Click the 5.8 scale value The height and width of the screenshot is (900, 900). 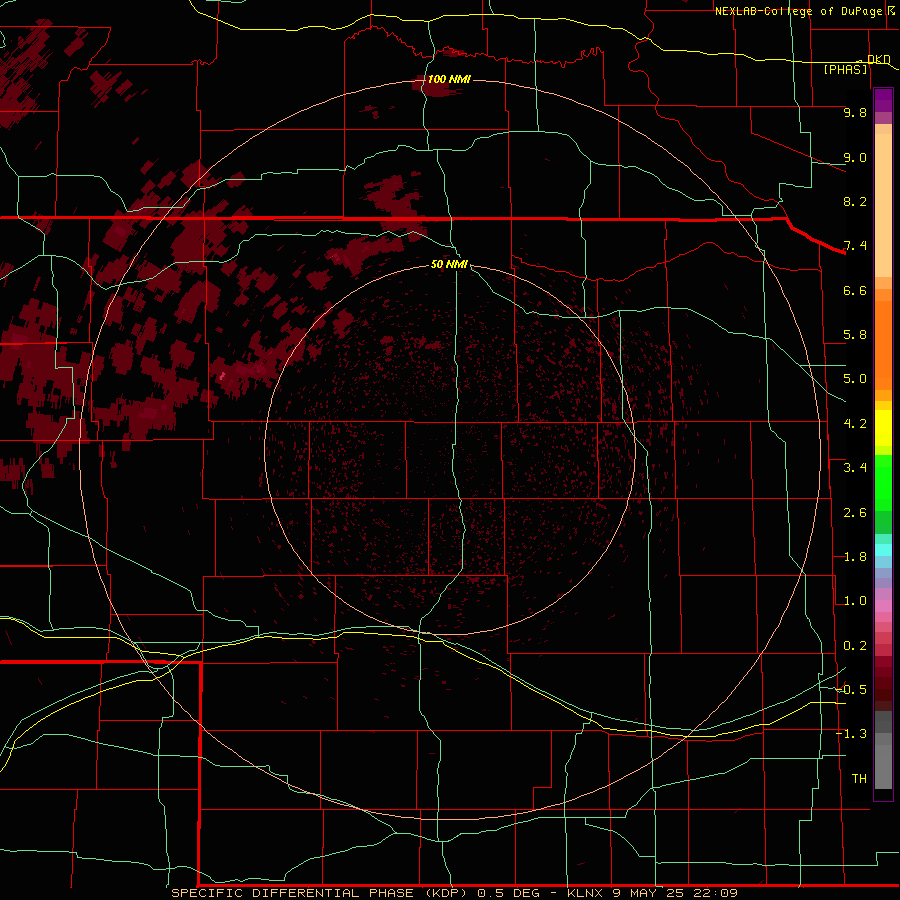pos(855,335)
